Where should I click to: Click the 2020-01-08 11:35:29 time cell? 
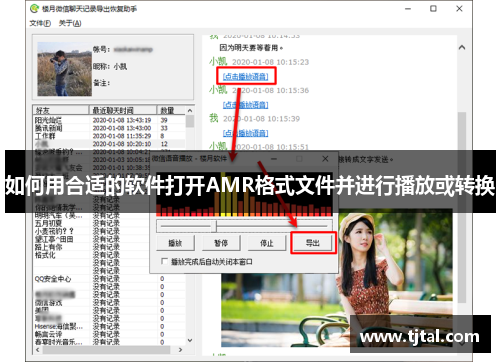(x=122, y=136)
